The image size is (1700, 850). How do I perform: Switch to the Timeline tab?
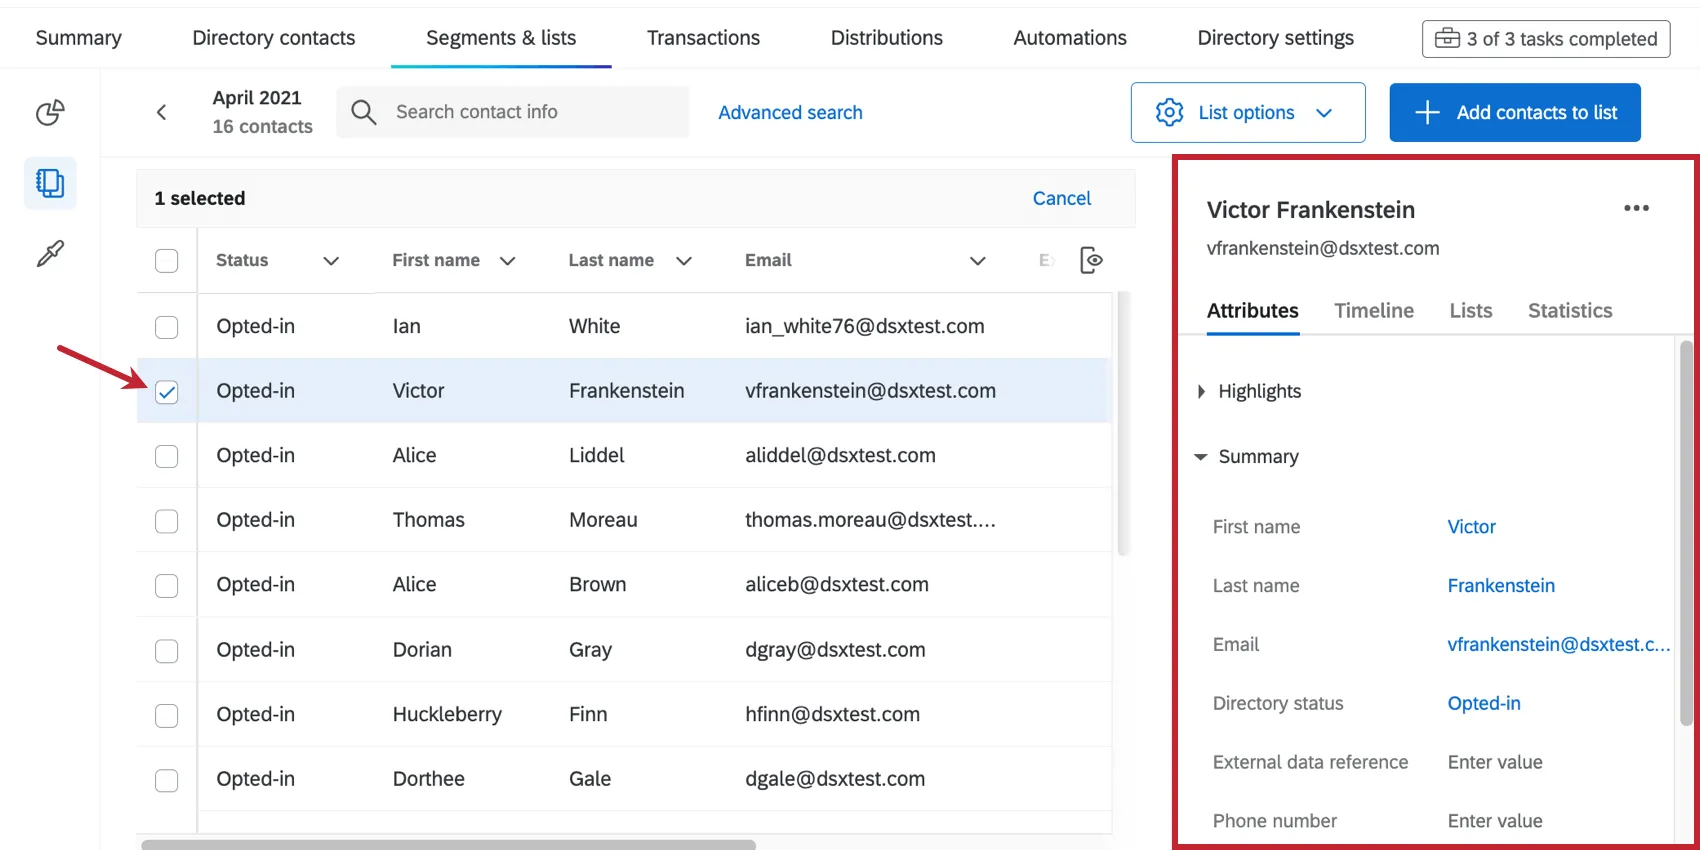tap(1373, 311)
